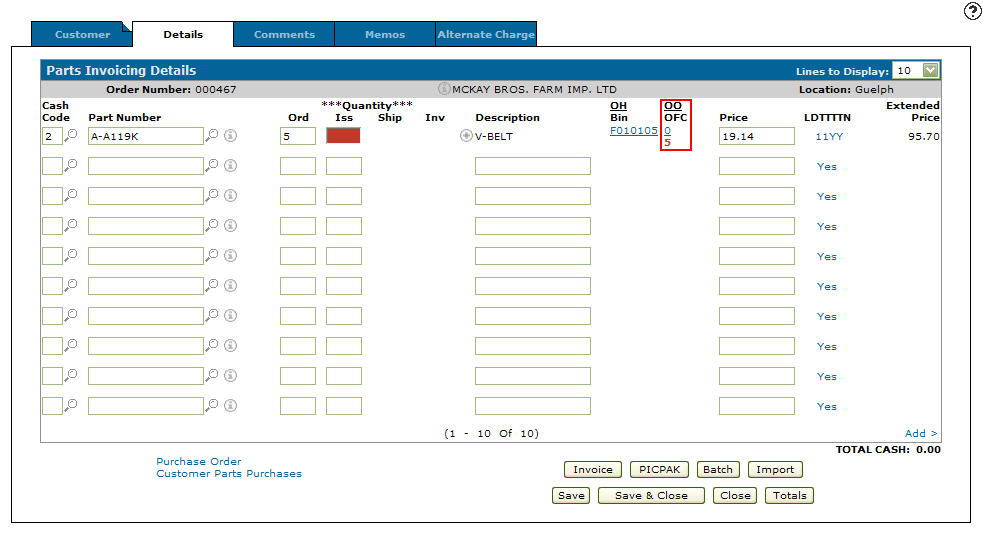Click the Save & Close button
Image resolution: width=983 pixels, height=533 pixels.
pos(651,495)
